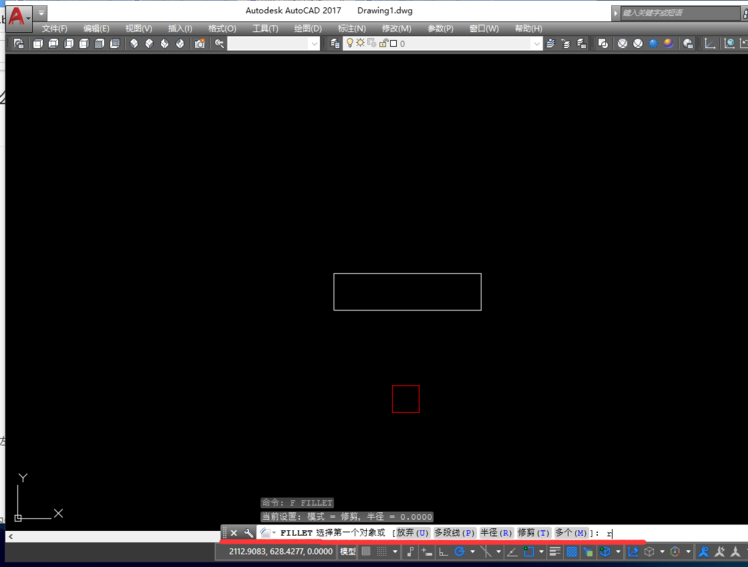Close the command line window
The width and height of the screenshot is (748, 567).
[234, 533]
